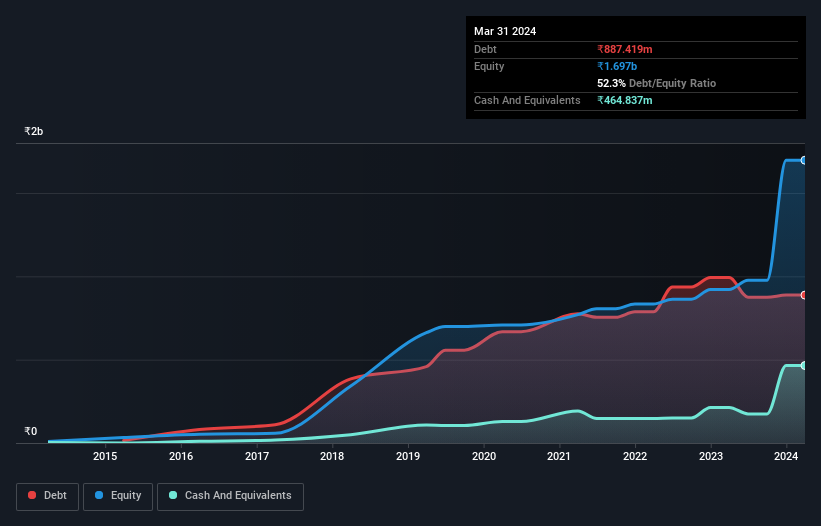Click the 2018 x-axis label
Viewport: 821px width, 526px height.
click(x=332, y=456)
